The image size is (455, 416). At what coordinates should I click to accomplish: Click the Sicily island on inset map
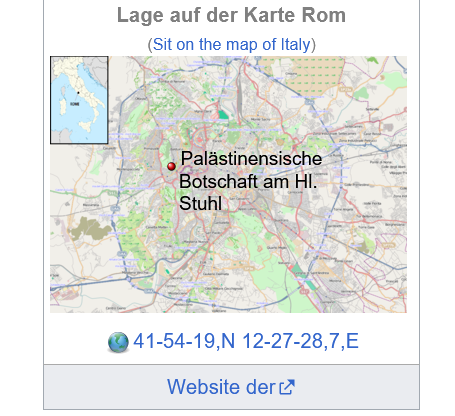click(x=84, y=126)
